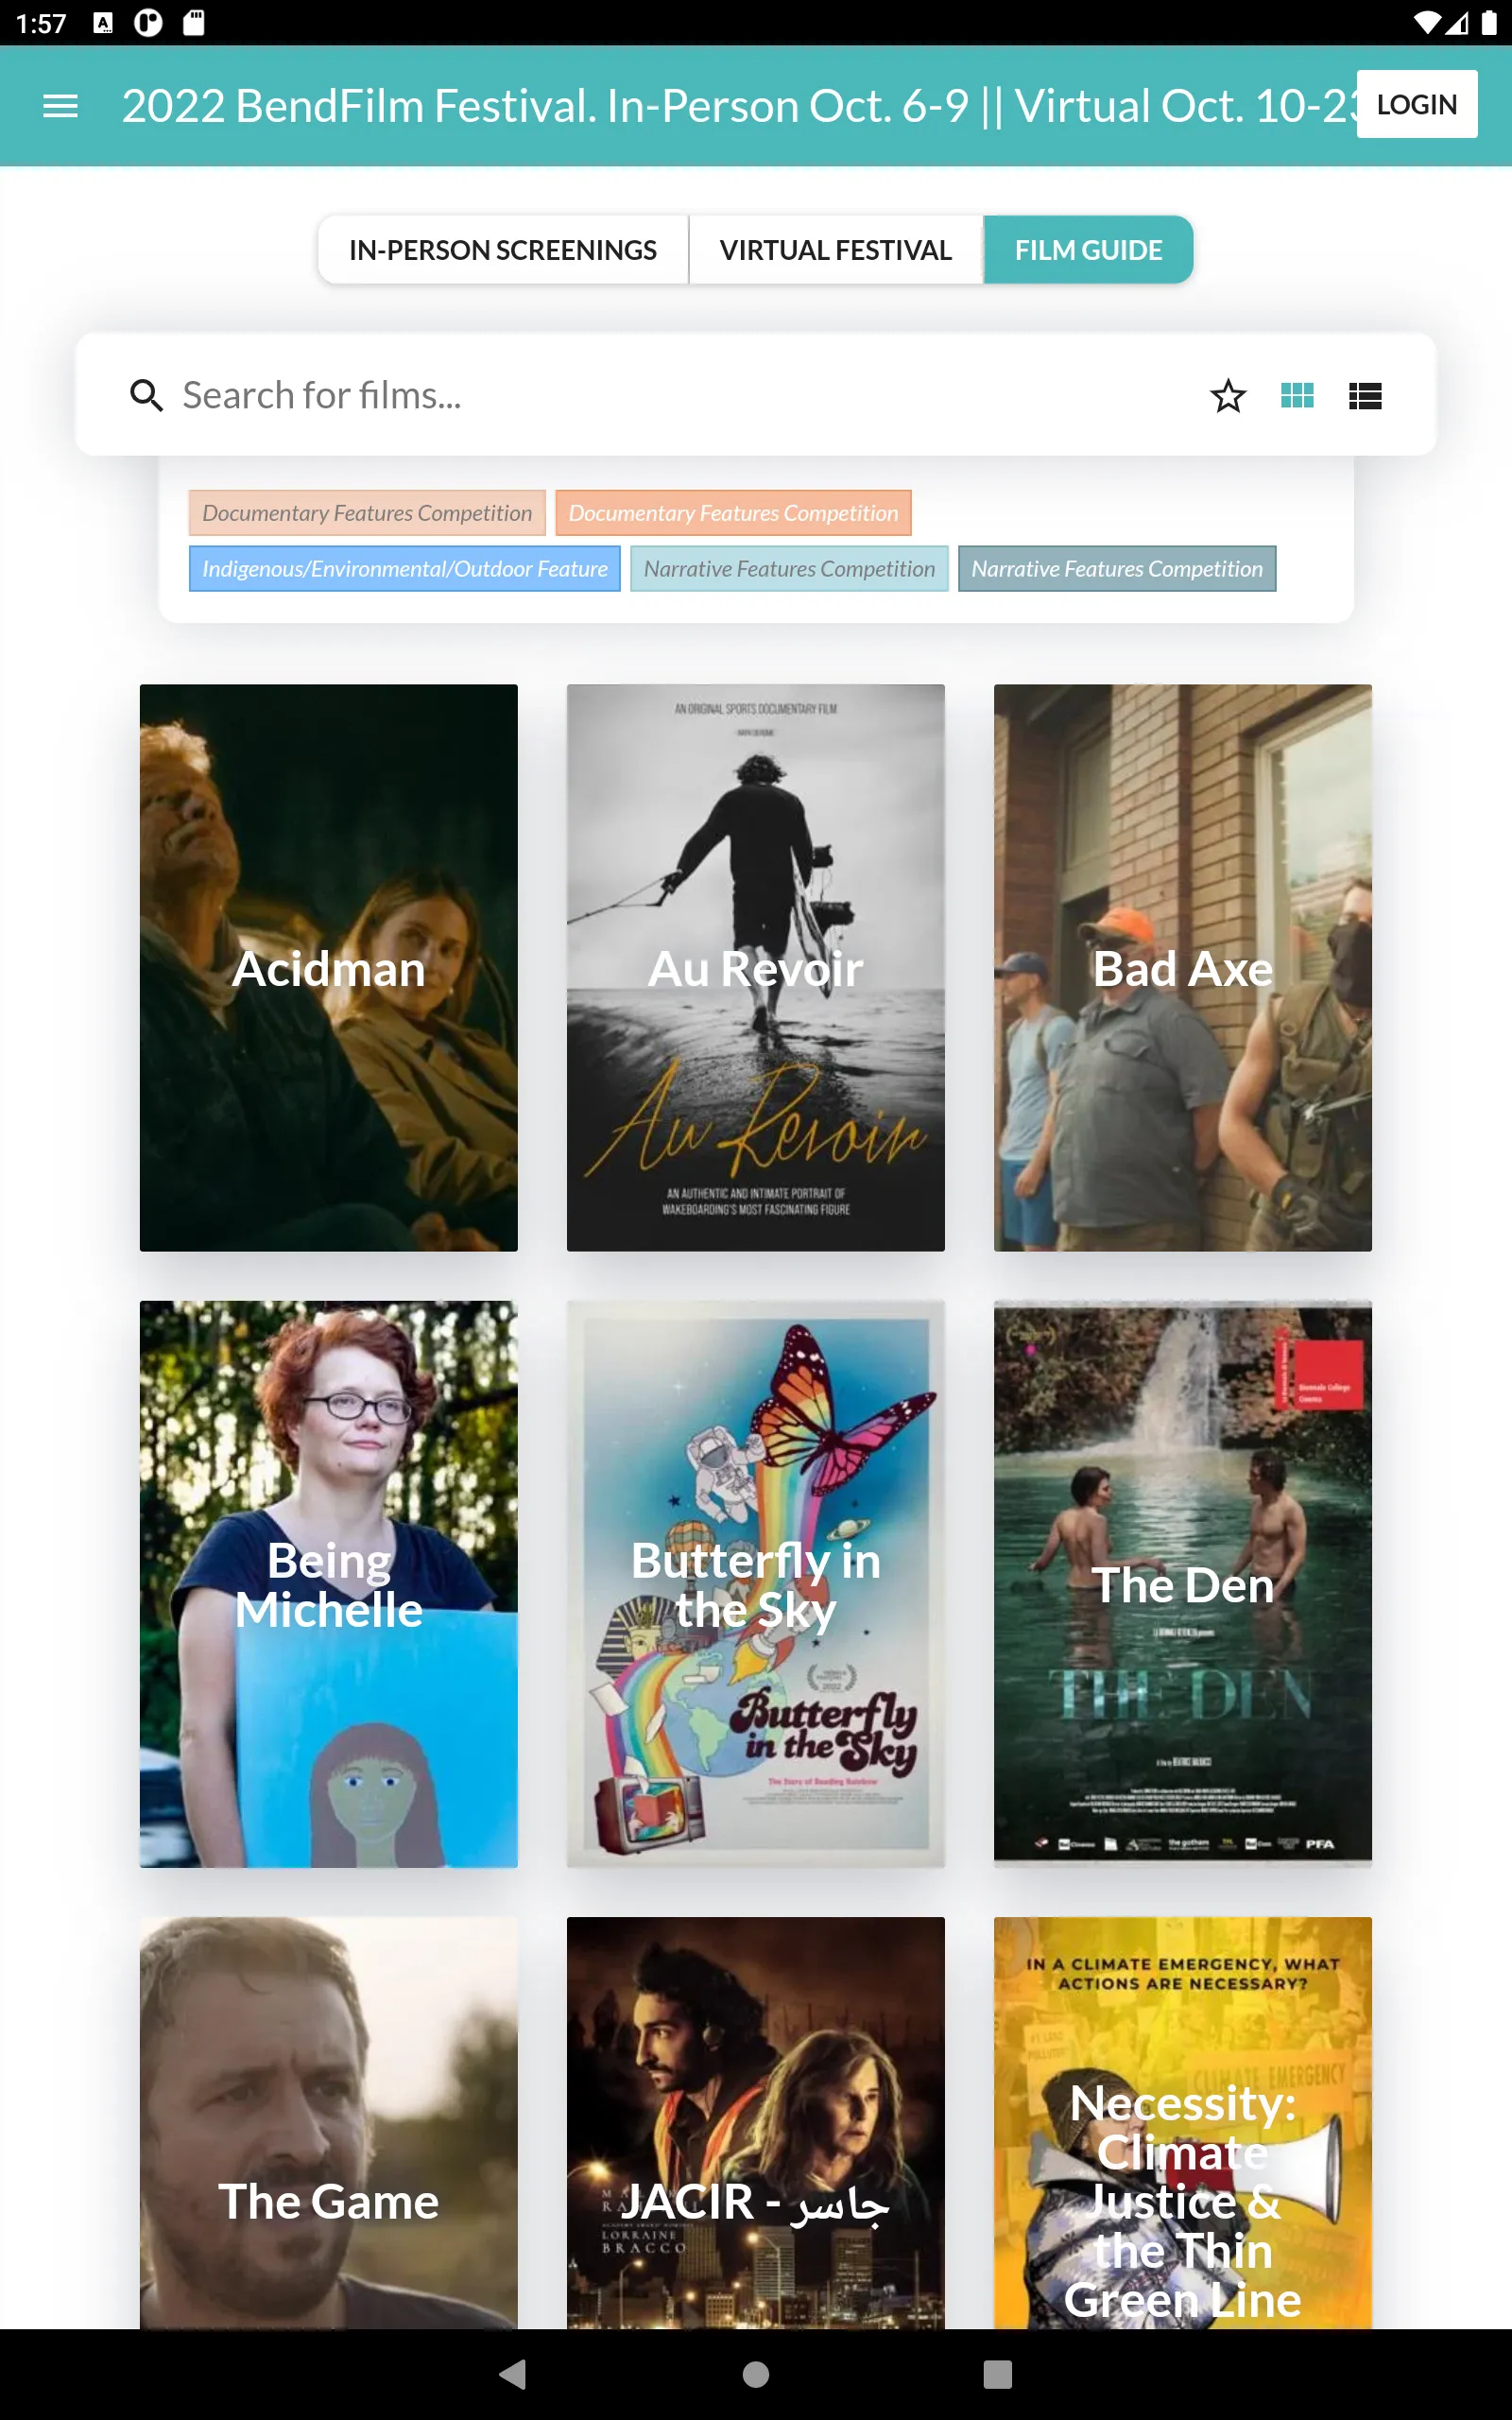Screen dimensions: 1512x2420
Task: Switch to grid view layout
Action: [x=1297, y=396]
